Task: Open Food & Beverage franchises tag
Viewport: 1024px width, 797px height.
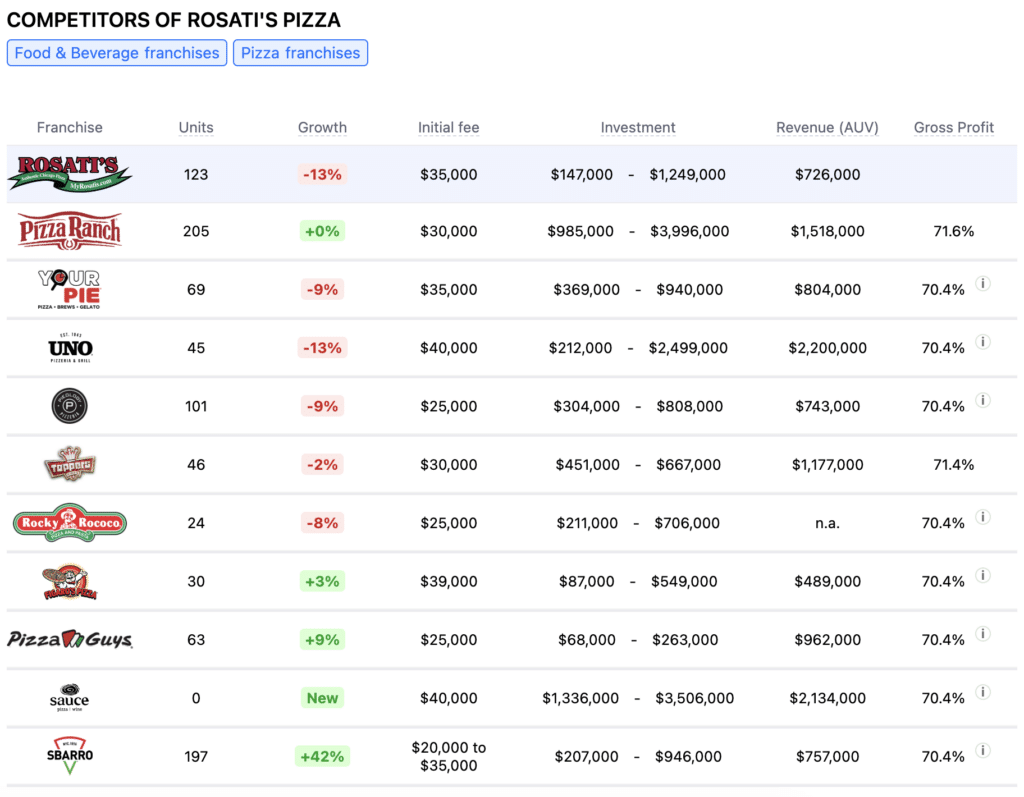Action: pyautogui.click(x=117, y=53)
